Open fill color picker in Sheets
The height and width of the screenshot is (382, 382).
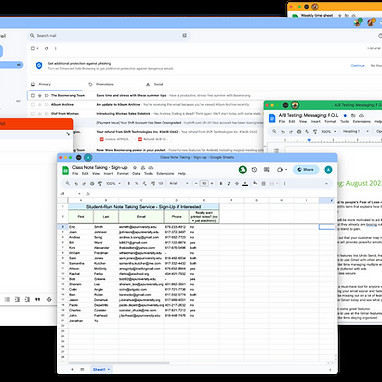pos(255,183)
